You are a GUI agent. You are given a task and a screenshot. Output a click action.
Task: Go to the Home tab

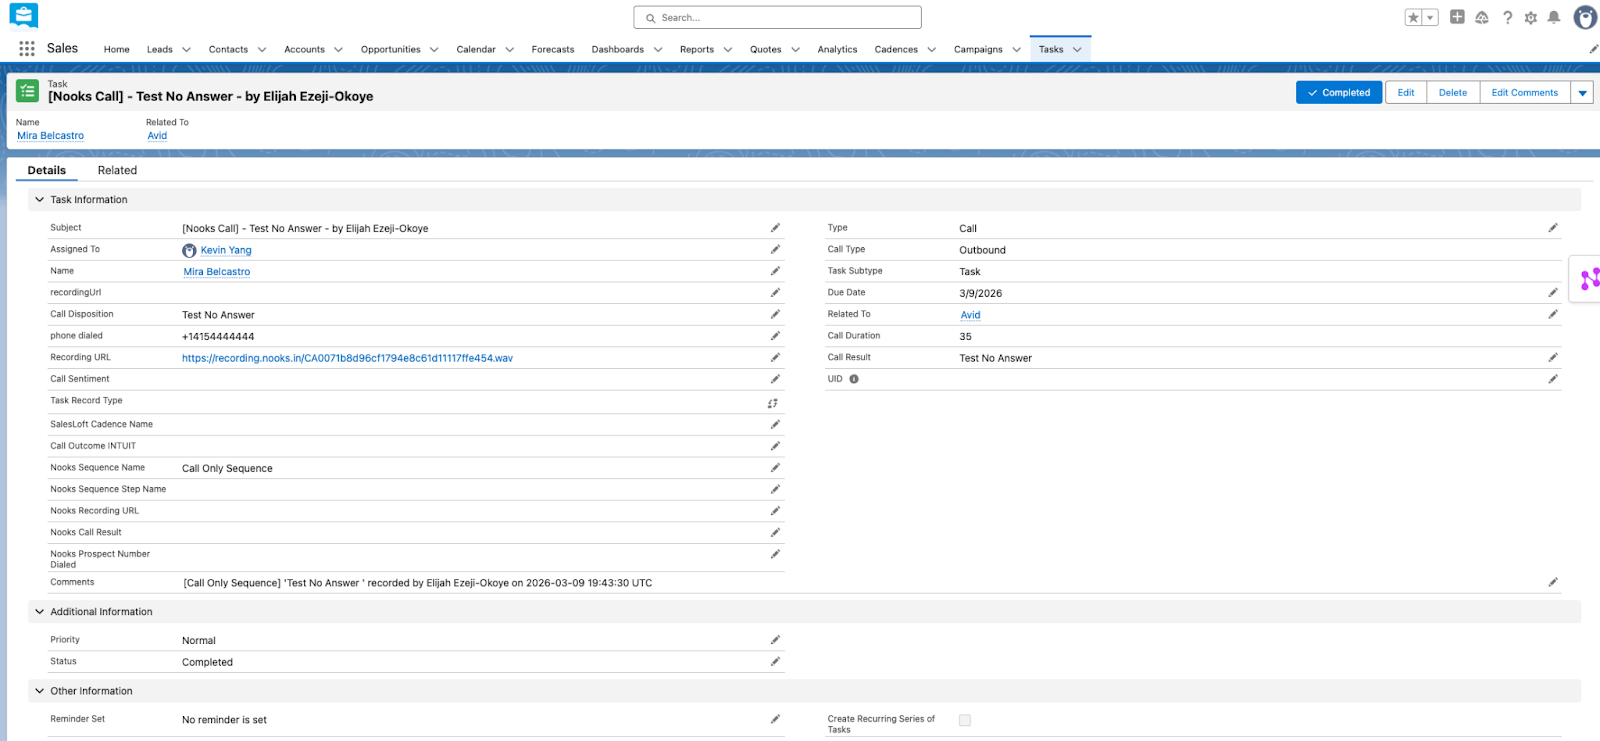117,49
